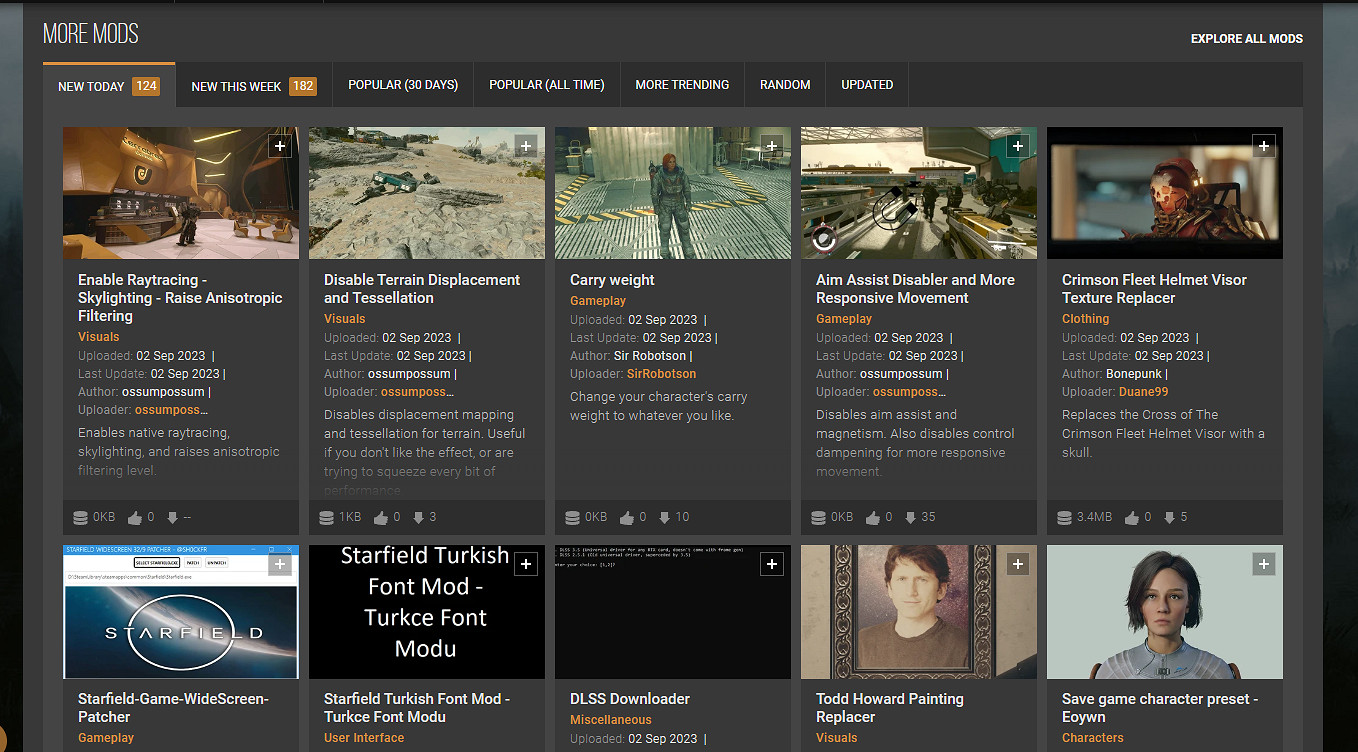
Task: Click plus icon on Crimson Fleet Helmet thumbnail
Action: point(1264,146)
